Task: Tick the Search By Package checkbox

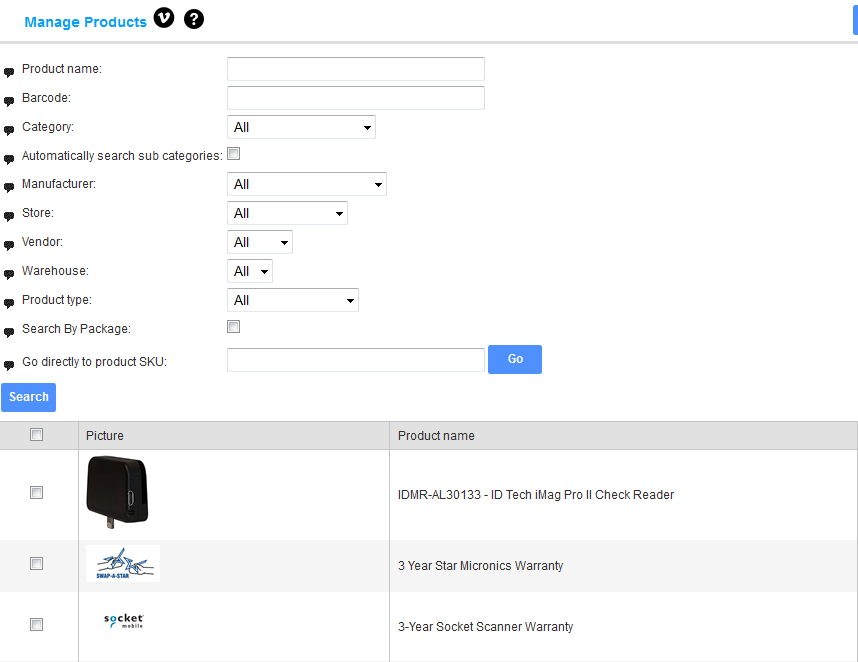Action: pyautogui.click(x=234, y=327)
